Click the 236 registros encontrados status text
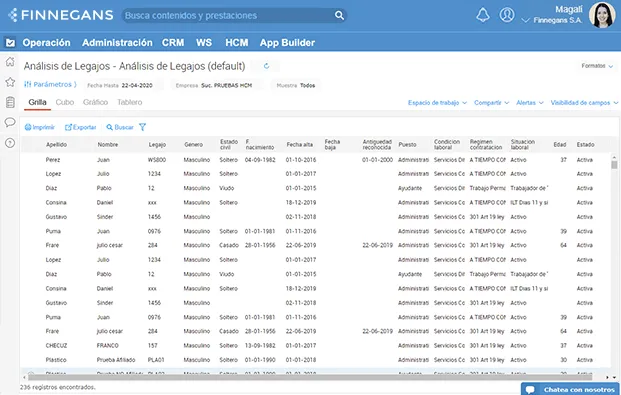The height and width of the screenshot is (395, 621). pyautogui.click(x=58, y=387)
